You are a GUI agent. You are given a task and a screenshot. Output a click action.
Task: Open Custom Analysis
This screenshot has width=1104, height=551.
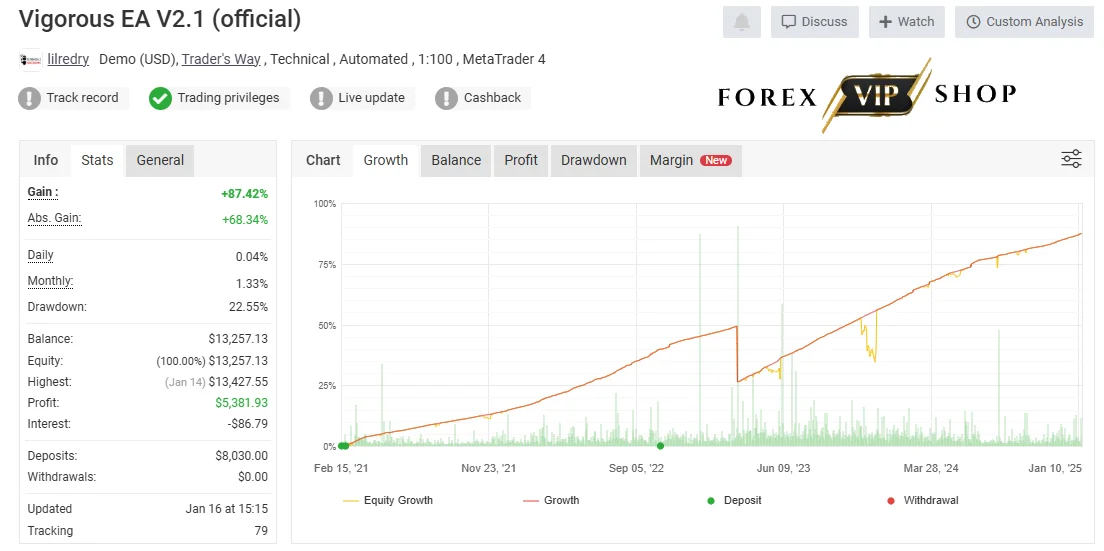click(x=1024, y=22)
